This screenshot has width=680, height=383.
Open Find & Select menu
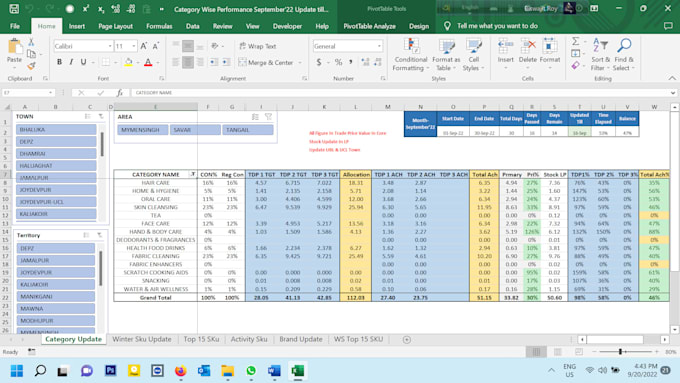(x=624, y=55)
